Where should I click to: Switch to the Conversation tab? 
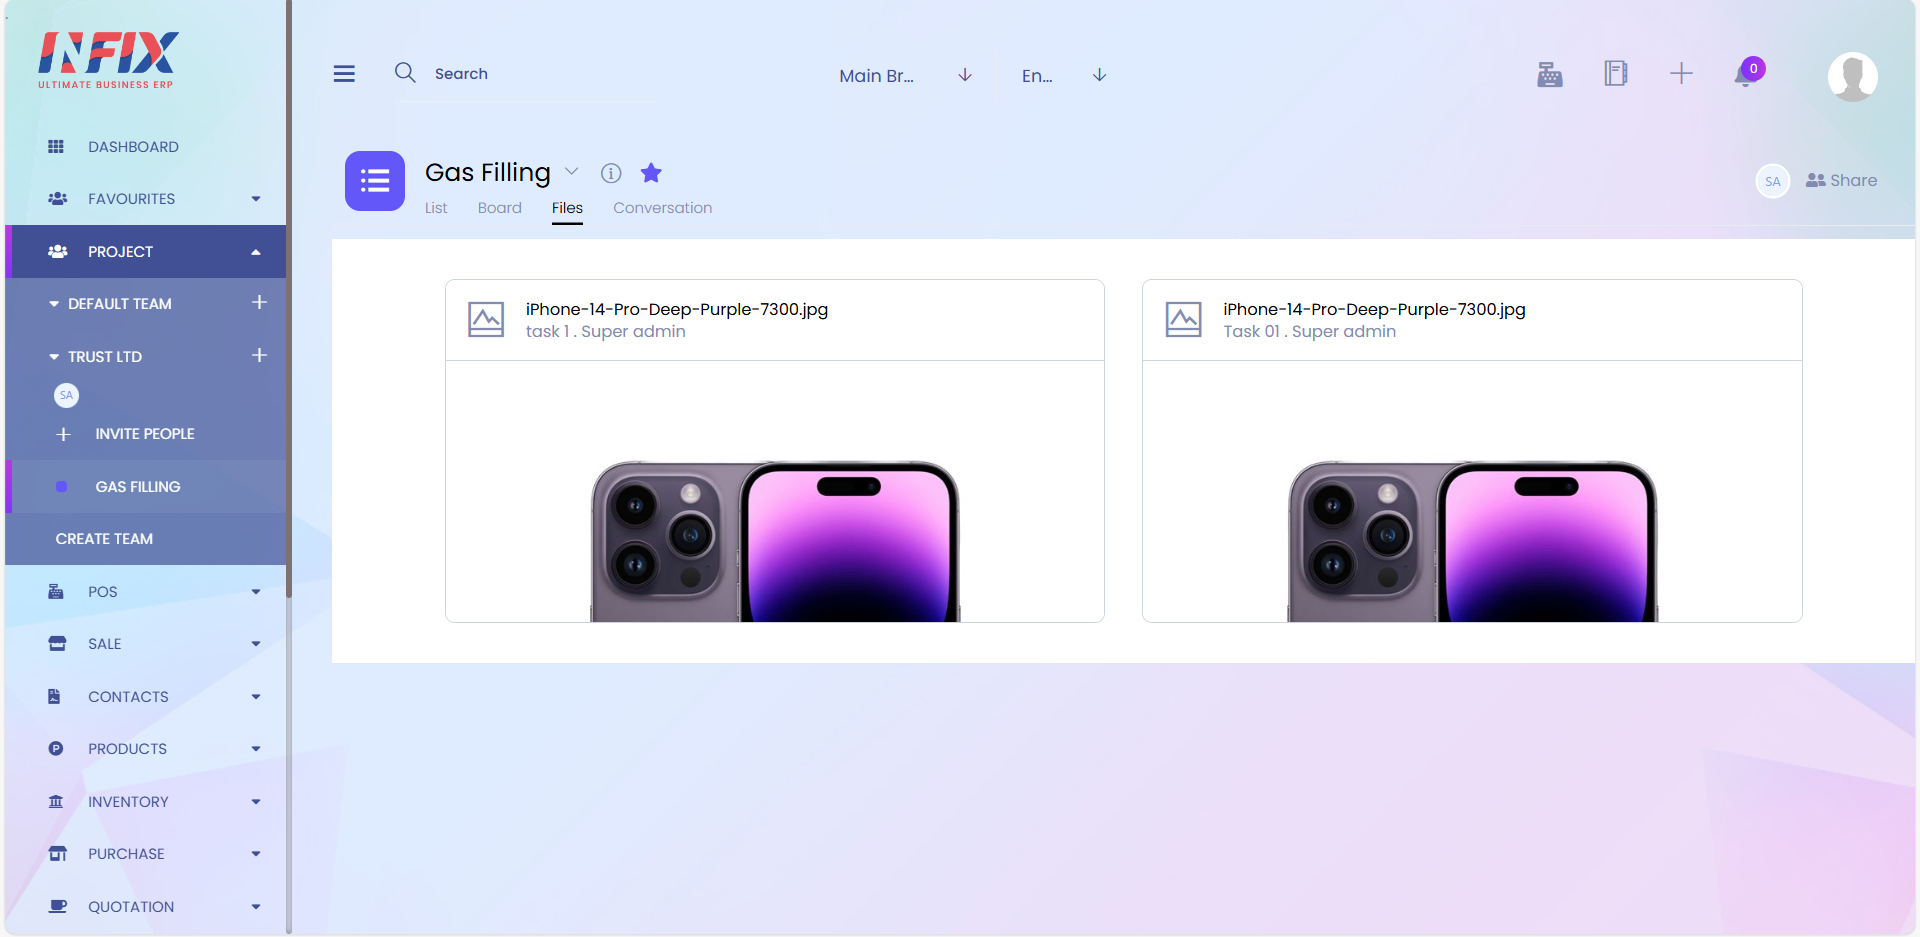[x=663, y=208]
